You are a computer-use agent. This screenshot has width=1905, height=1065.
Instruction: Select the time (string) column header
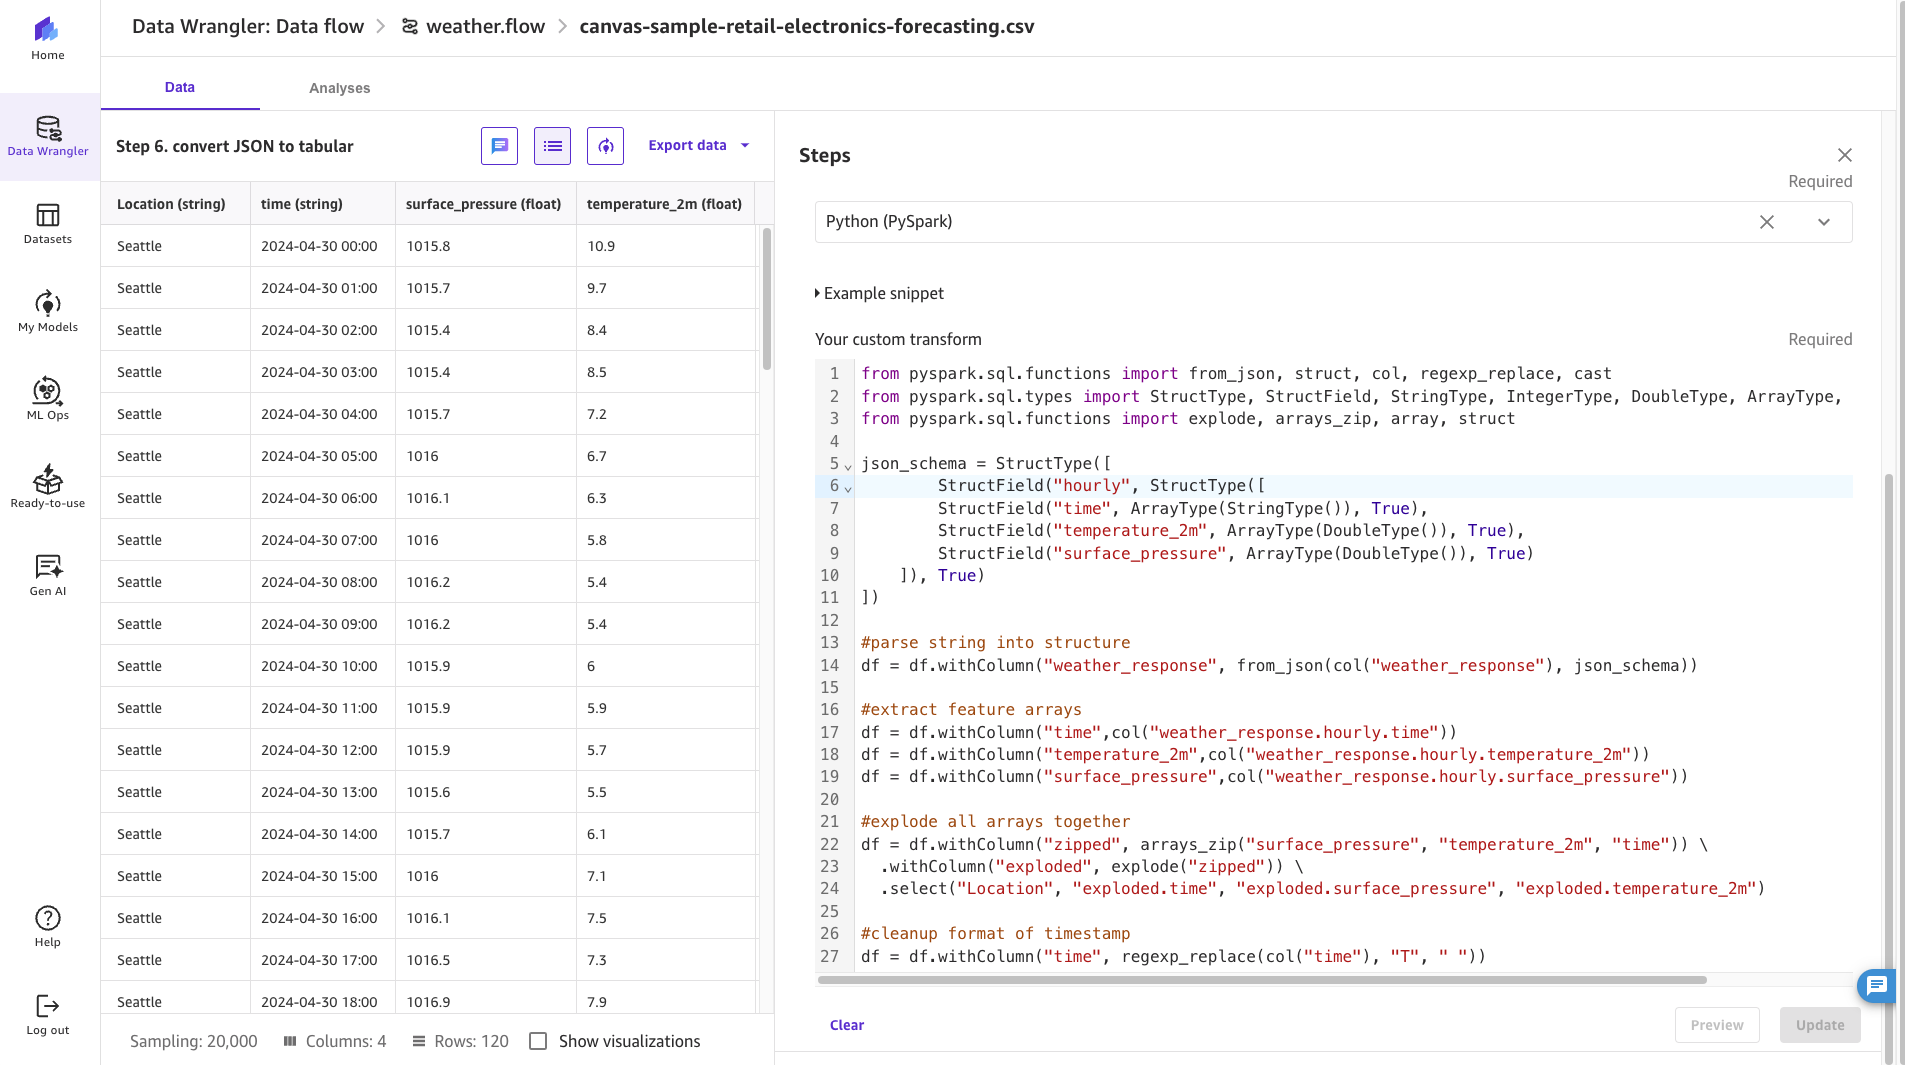click(x=322, y=204)
